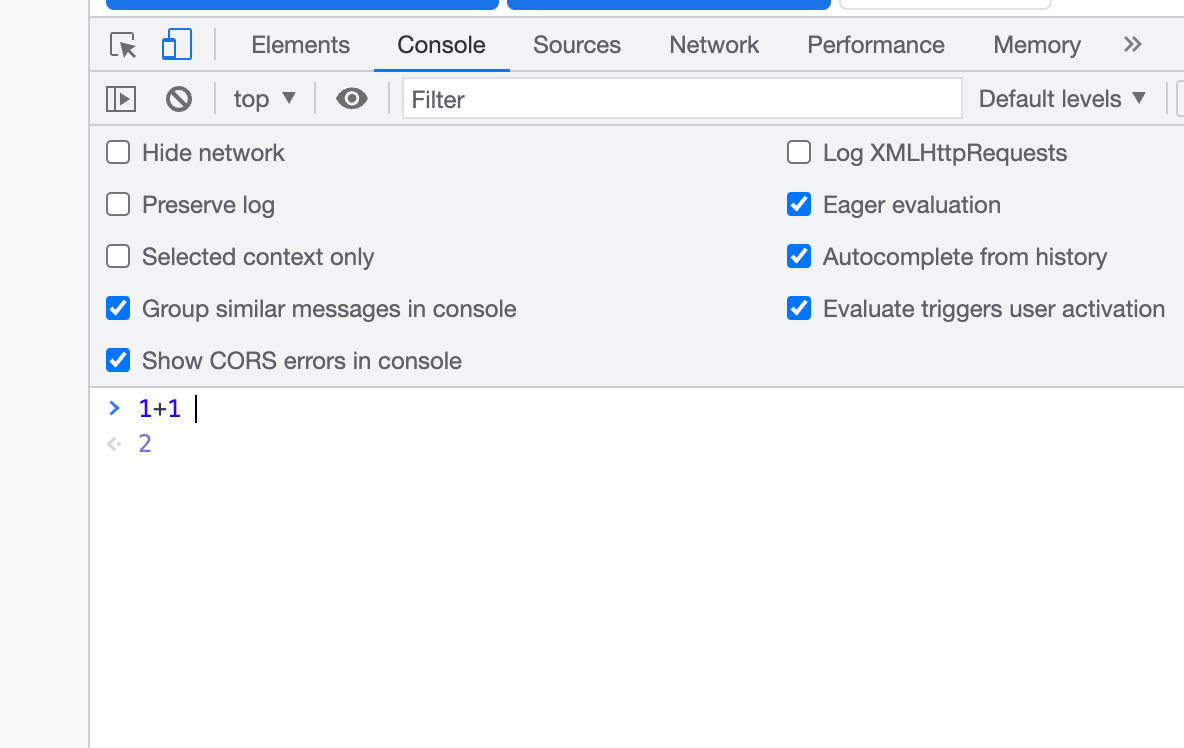1184x748 pixels.
Task: Click the eye live expression icon
Action: 351,99
